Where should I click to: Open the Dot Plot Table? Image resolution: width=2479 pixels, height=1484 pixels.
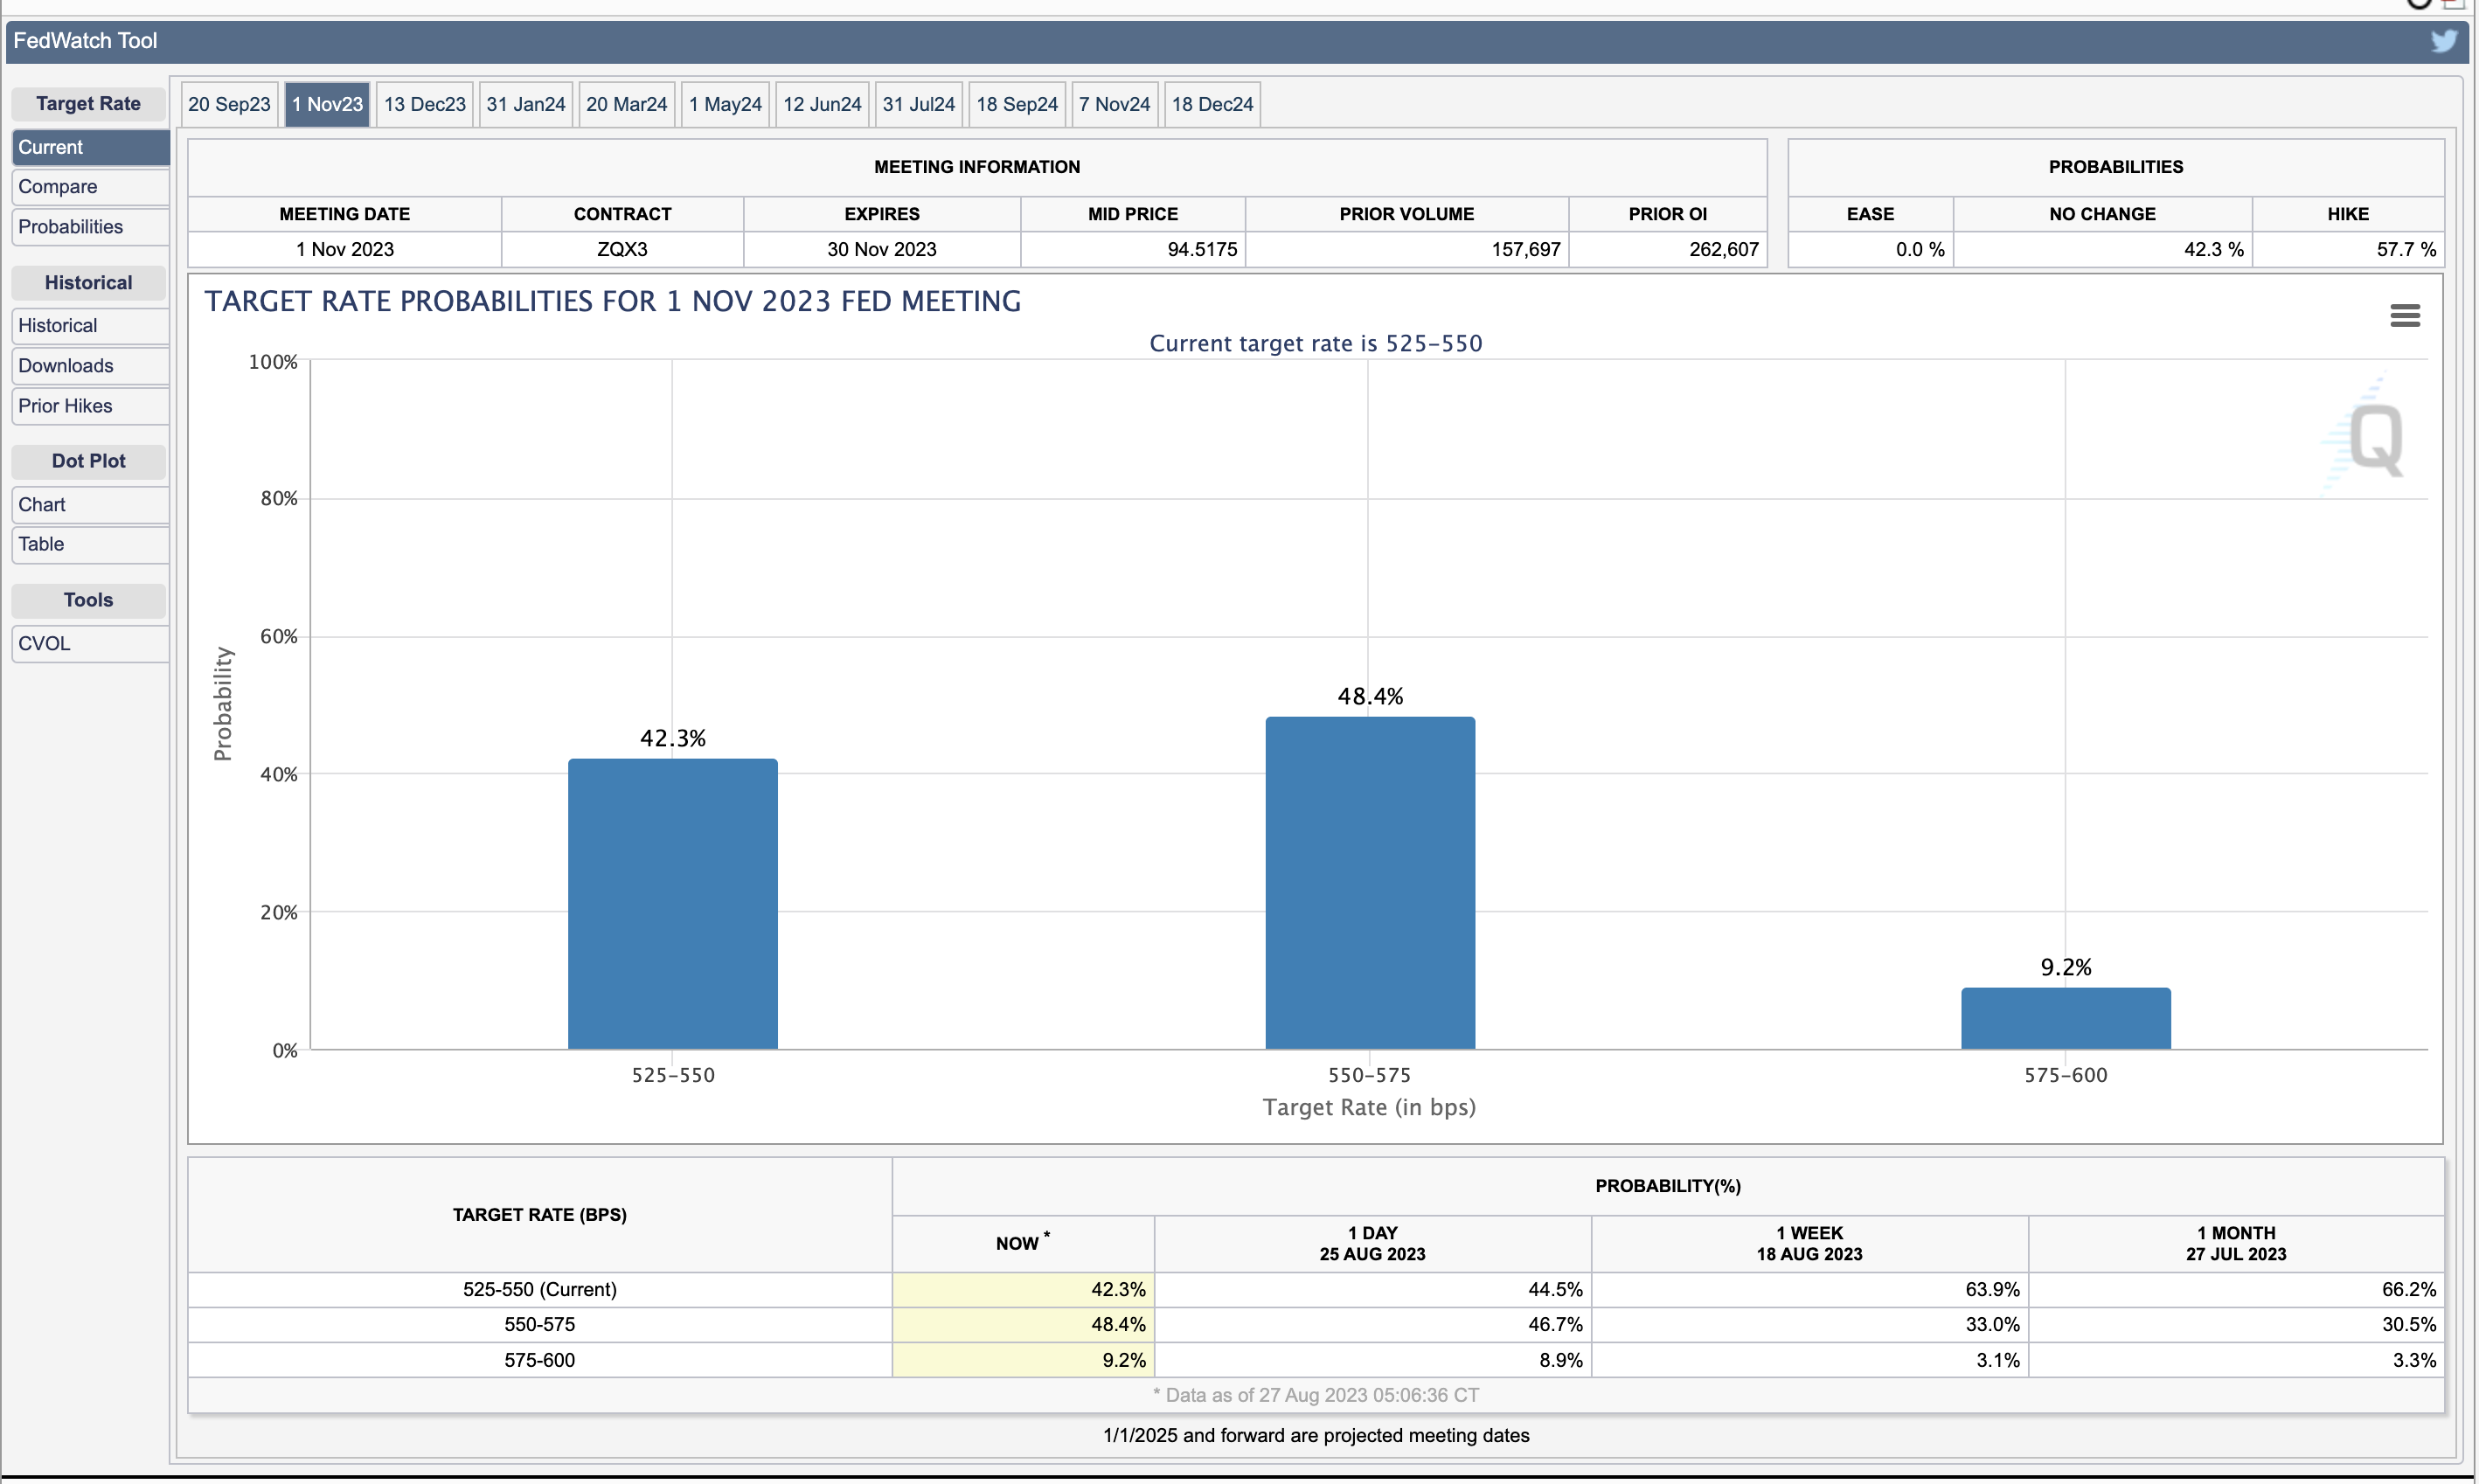tap(89, 544)
